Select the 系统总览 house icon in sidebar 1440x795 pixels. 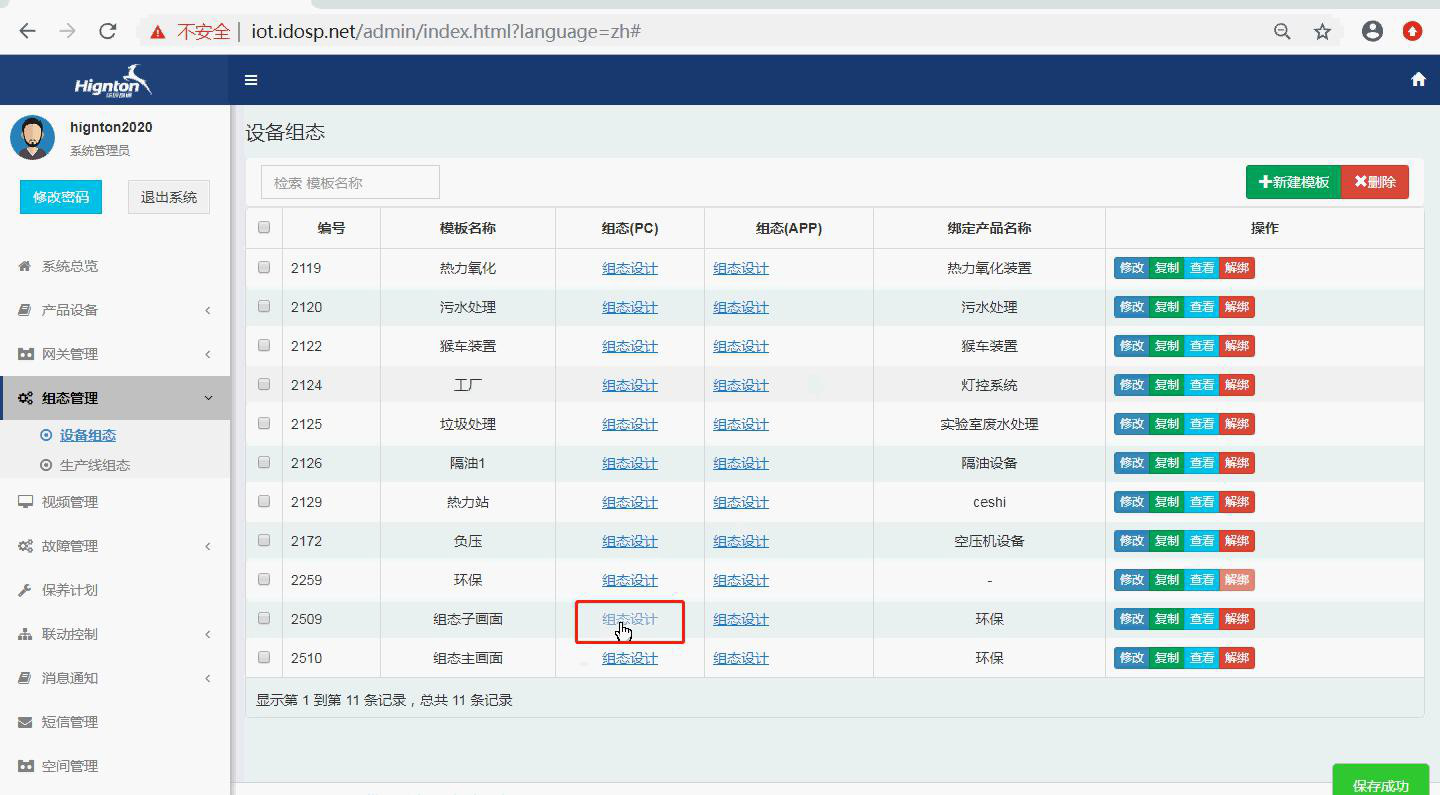pos(24,265)
